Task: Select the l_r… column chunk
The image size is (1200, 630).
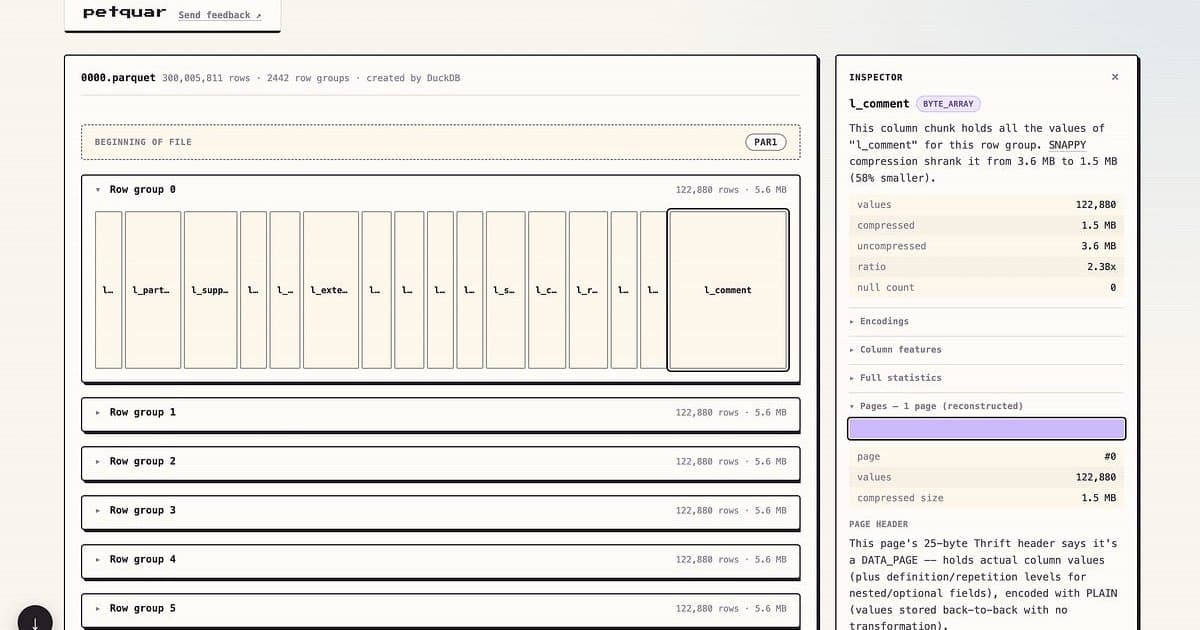Action: tap(588, 290)
